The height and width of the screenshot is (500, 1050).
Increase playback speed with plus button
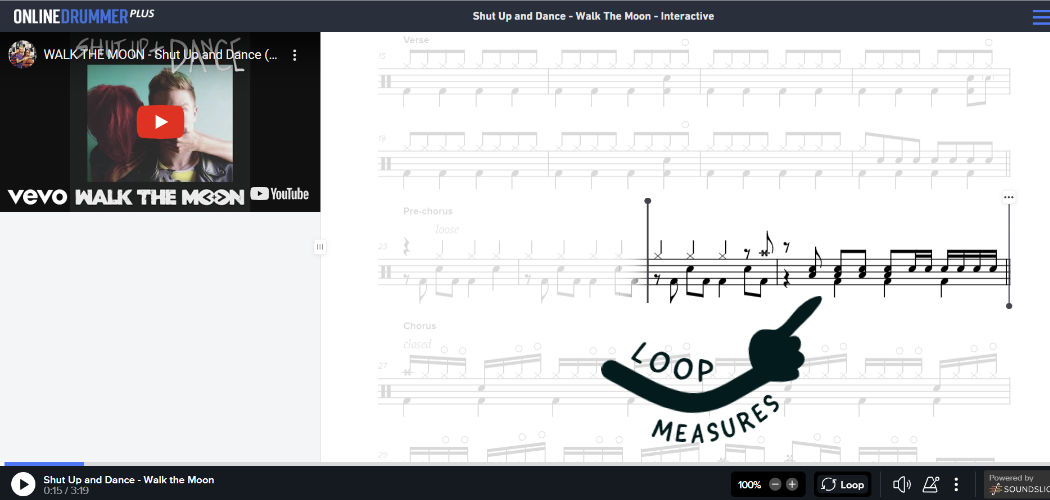click(792, 485)
